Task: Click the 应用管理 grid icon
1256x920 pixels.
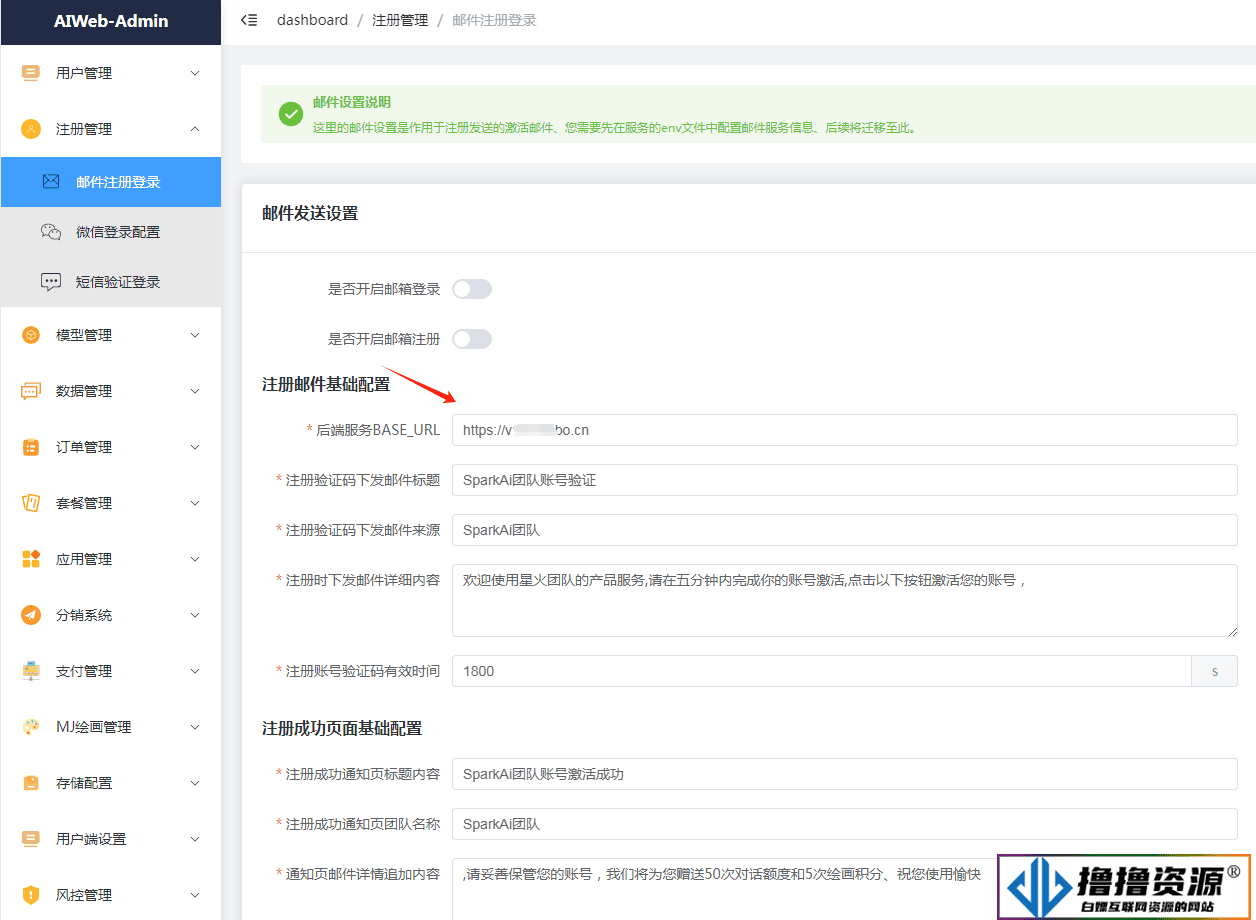Action: (31, 559)
